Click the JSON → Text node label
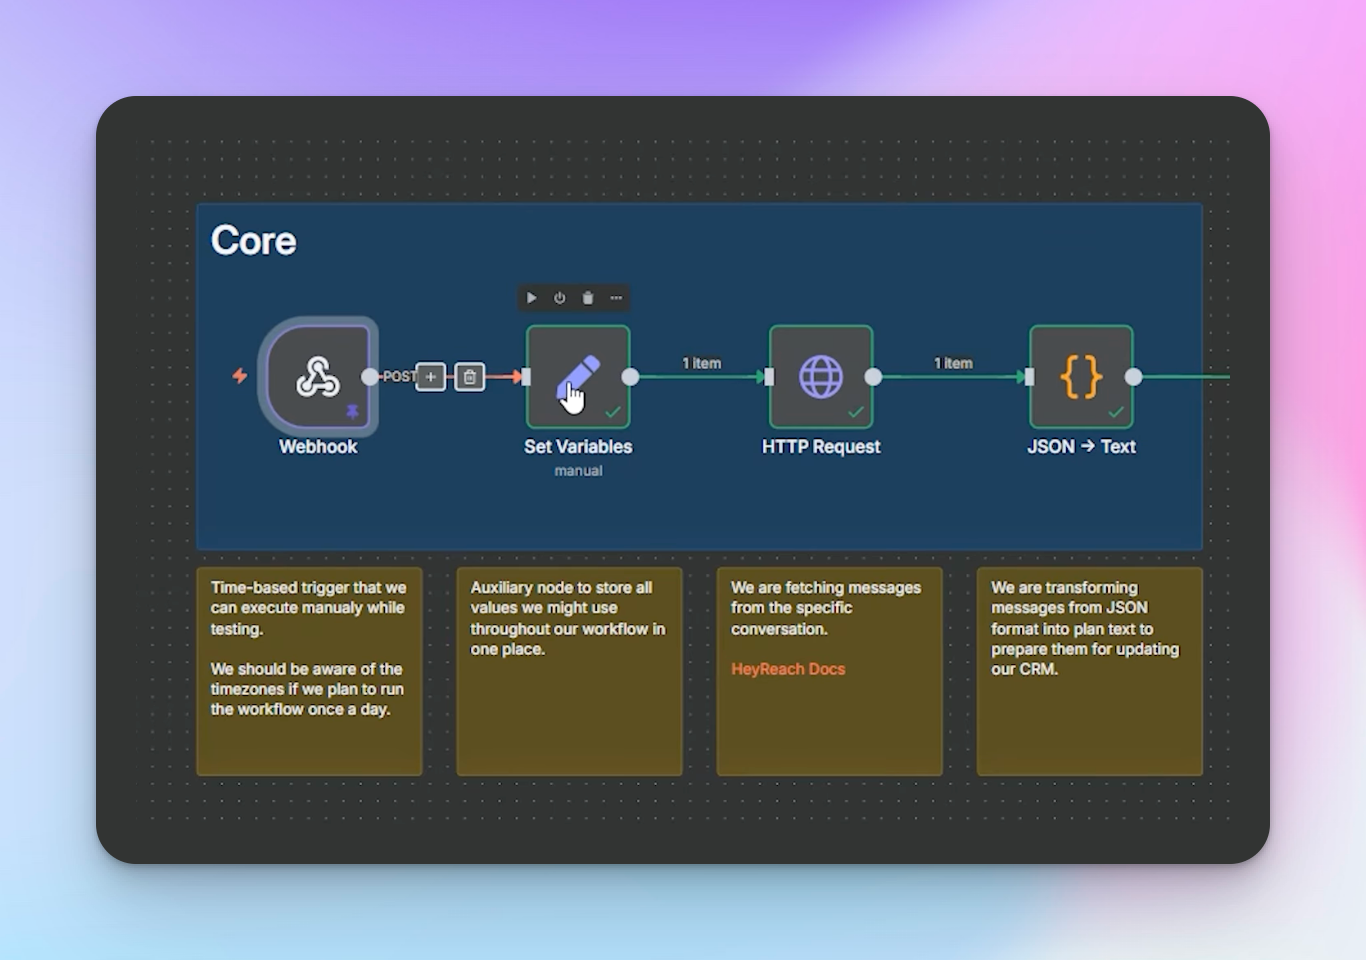 point(1081,447)
